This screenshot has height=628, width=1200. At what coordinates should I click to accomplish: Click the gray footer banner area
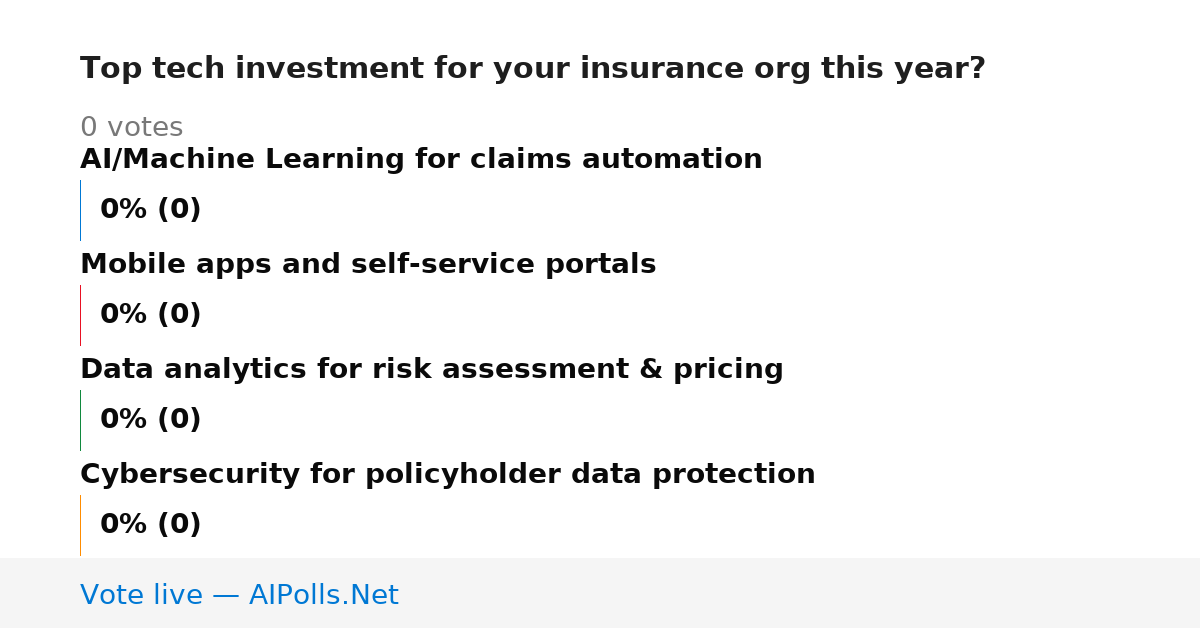coord(600,593)
